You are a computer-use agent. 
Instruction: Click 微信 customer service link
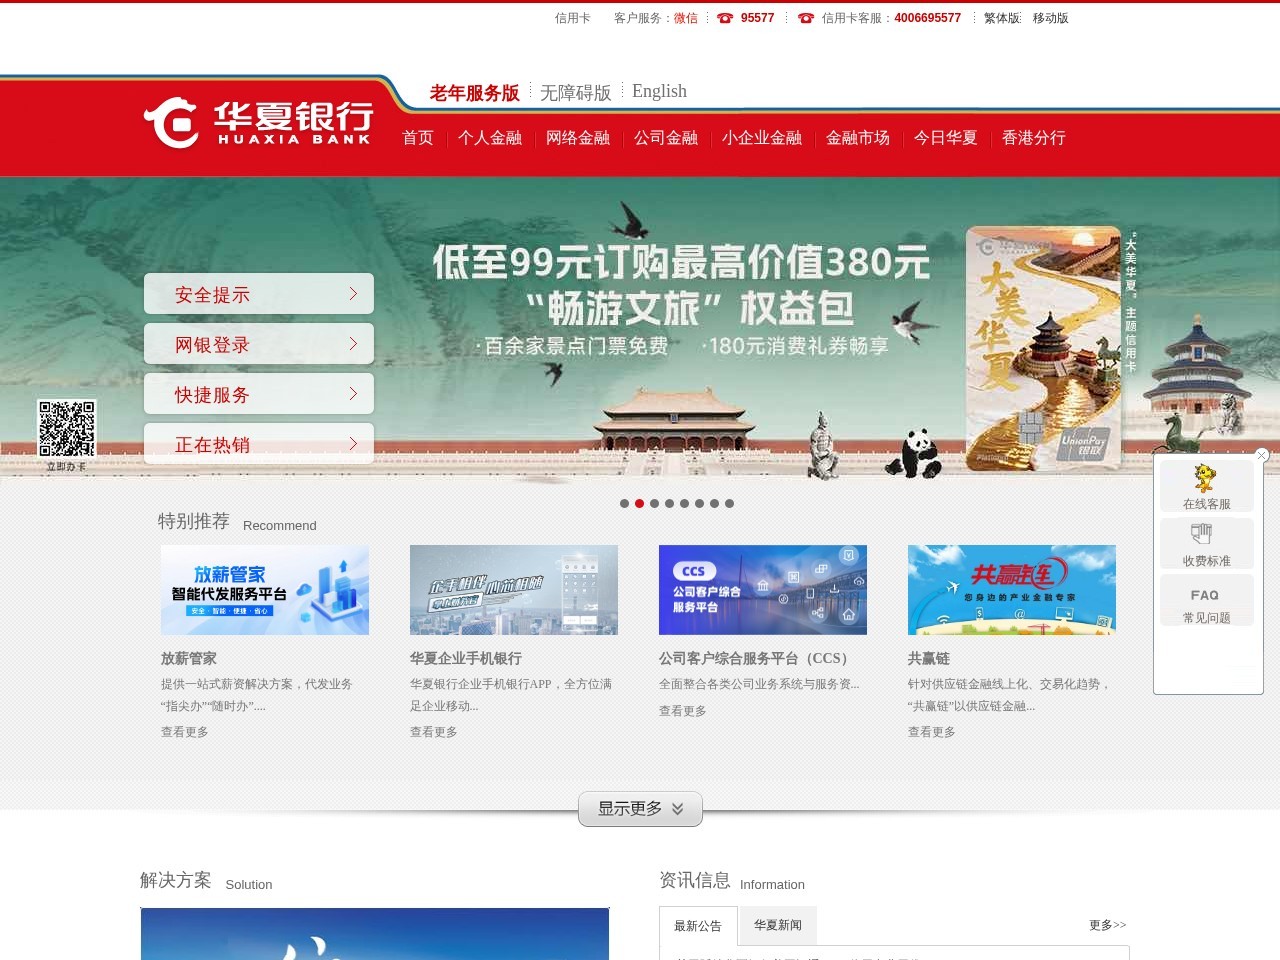pos(686,18)
